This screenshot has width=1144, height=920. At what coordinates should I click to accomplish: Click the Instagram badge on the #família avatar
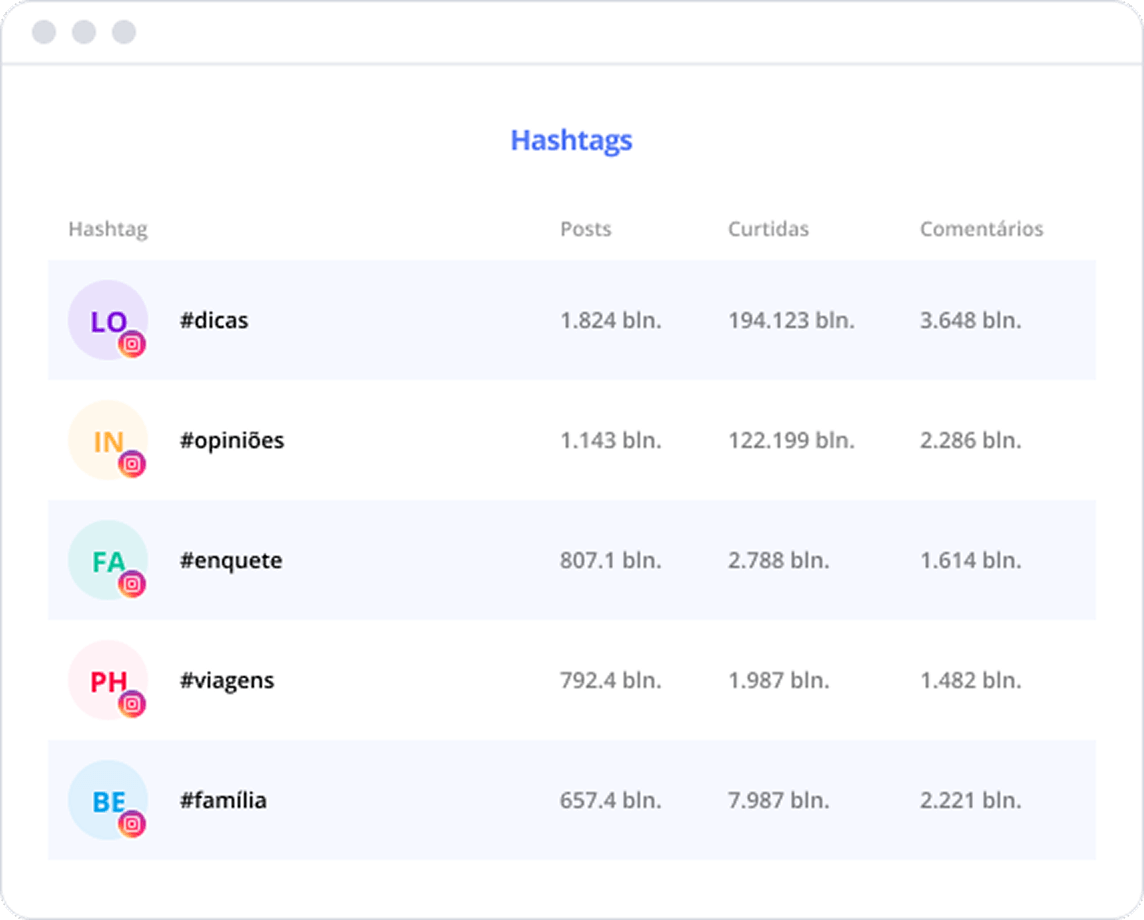(134, 824)
